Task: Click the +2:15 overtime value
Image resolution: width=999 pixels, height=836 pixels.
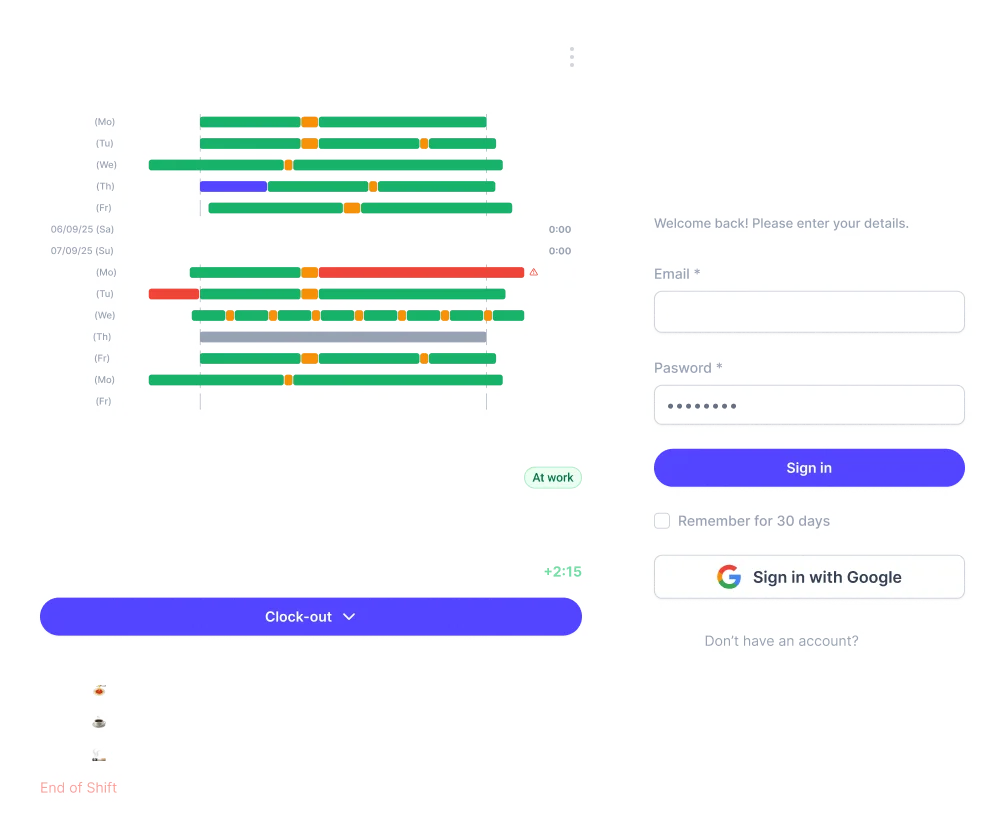Action: point(562,572)
